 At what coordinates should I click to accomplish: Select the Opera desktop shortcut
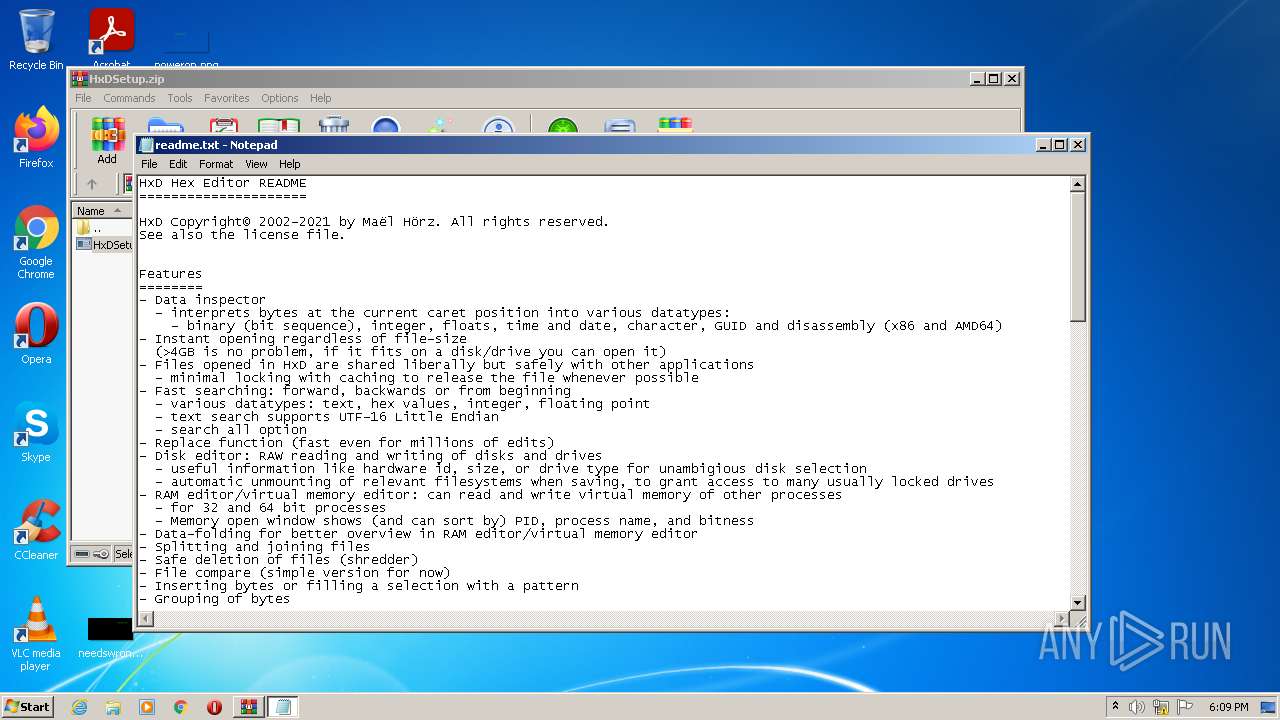(36, 334)
